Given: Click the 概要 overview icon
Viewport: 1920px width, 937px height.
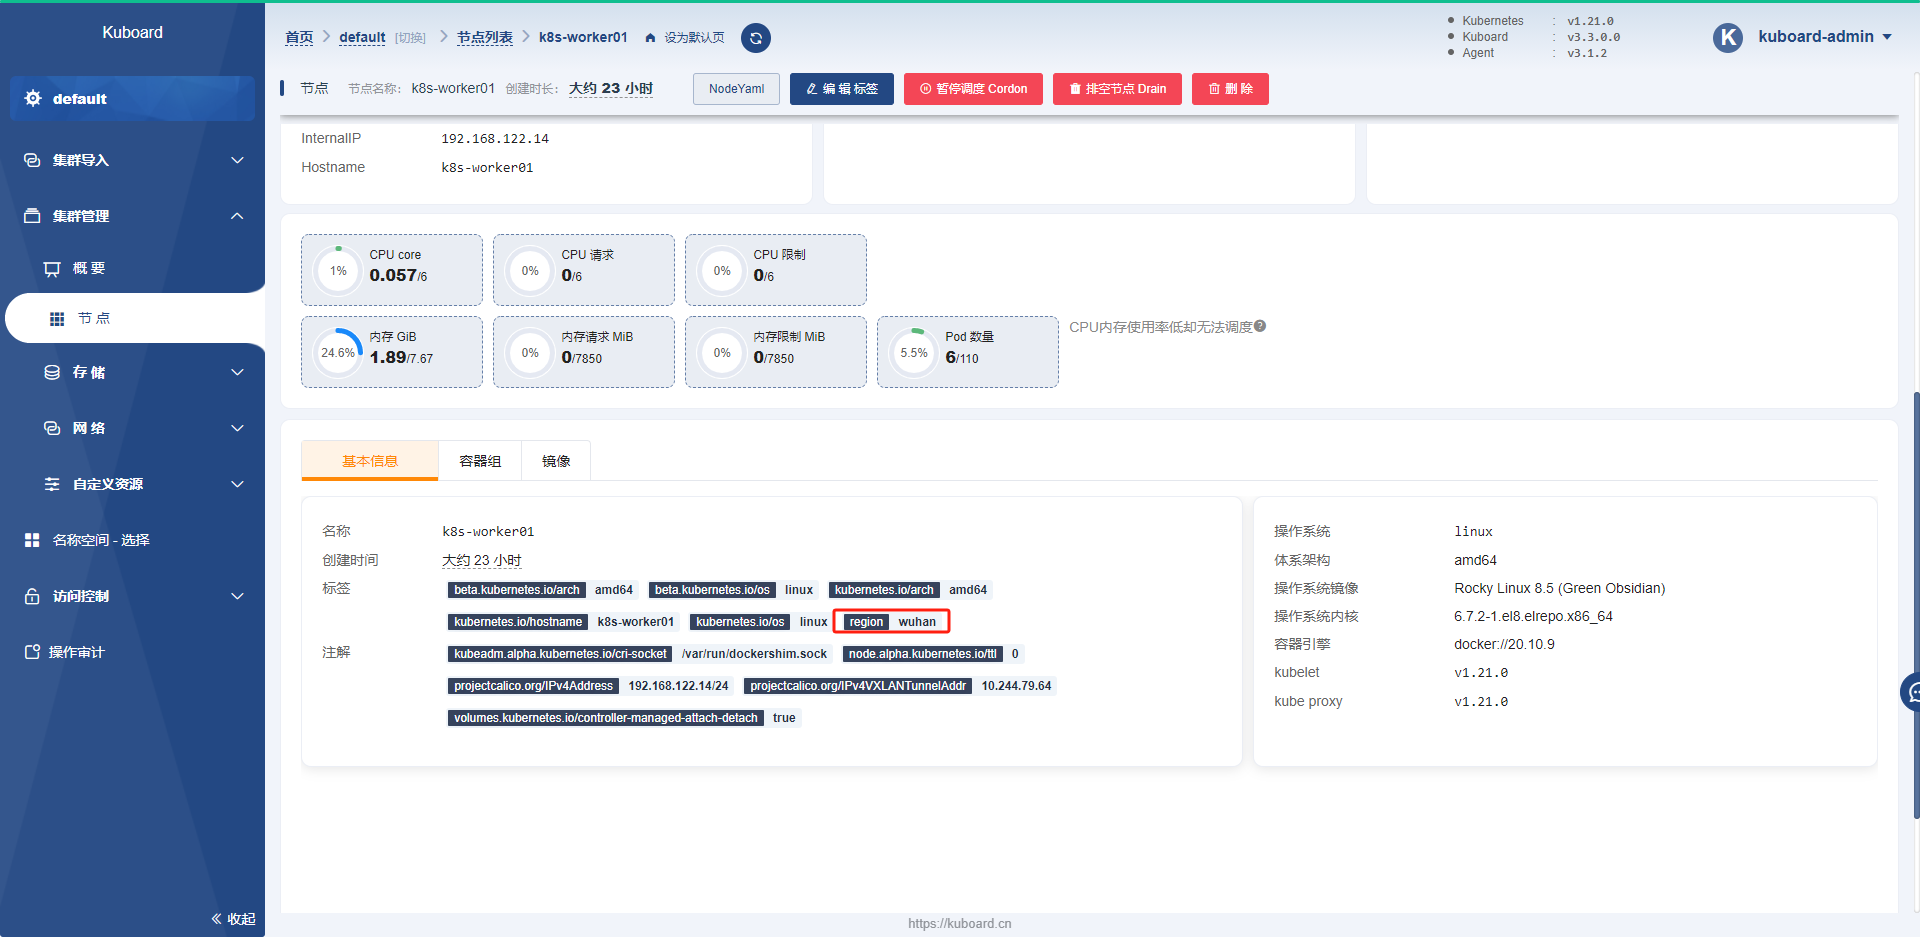Looking at the screenshot, I should (x=52, y=268).
